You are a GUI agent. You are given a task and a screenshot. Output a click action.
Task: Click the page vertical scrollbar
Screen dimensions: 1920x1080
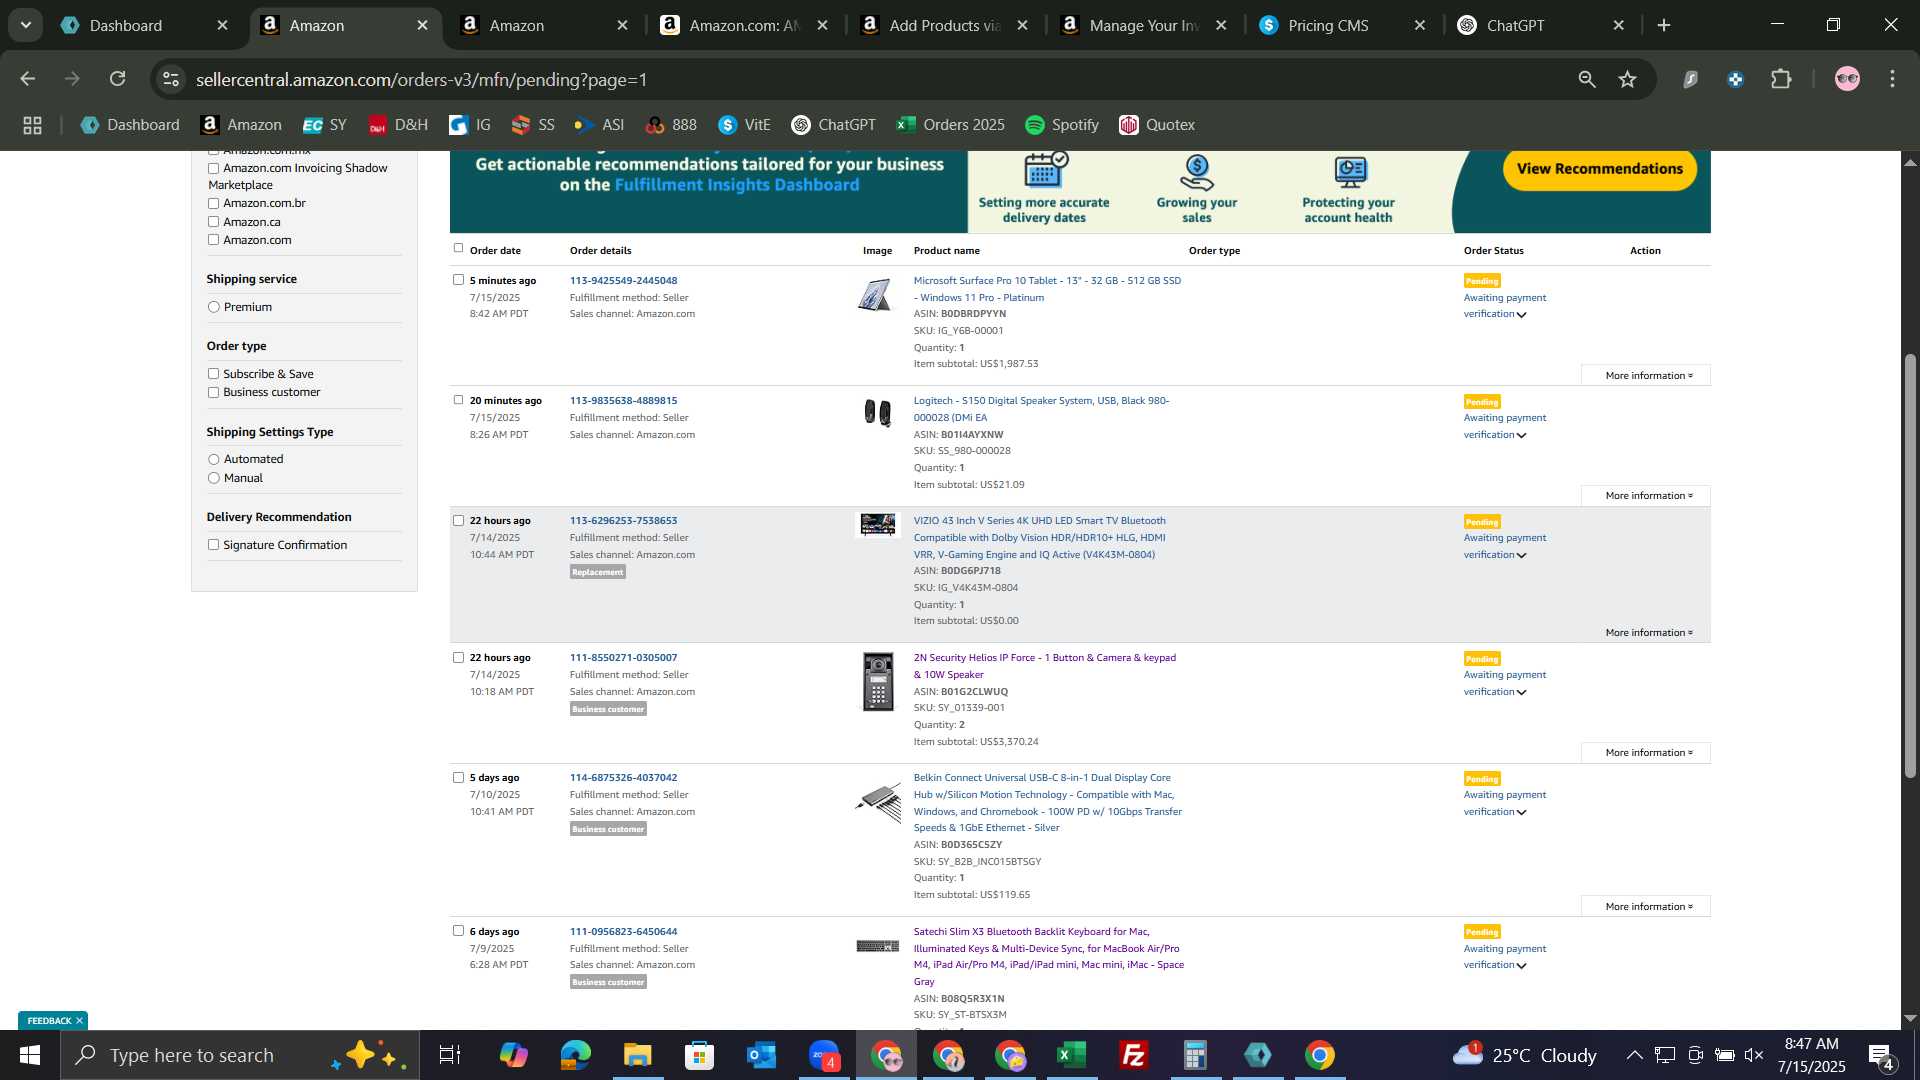tap(1909, 566)
